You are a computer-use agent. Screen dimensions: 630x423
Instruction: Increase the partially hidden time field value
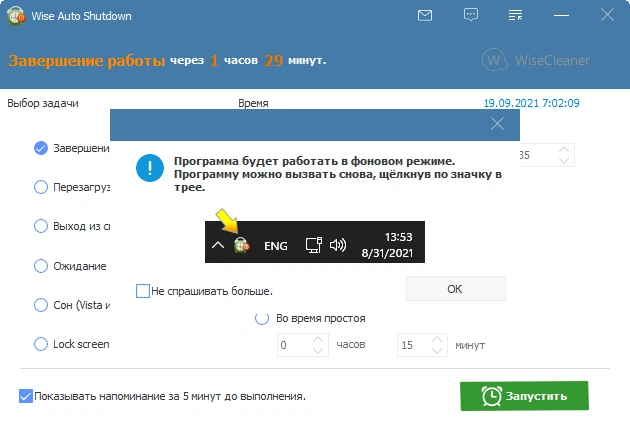(564, 149)
